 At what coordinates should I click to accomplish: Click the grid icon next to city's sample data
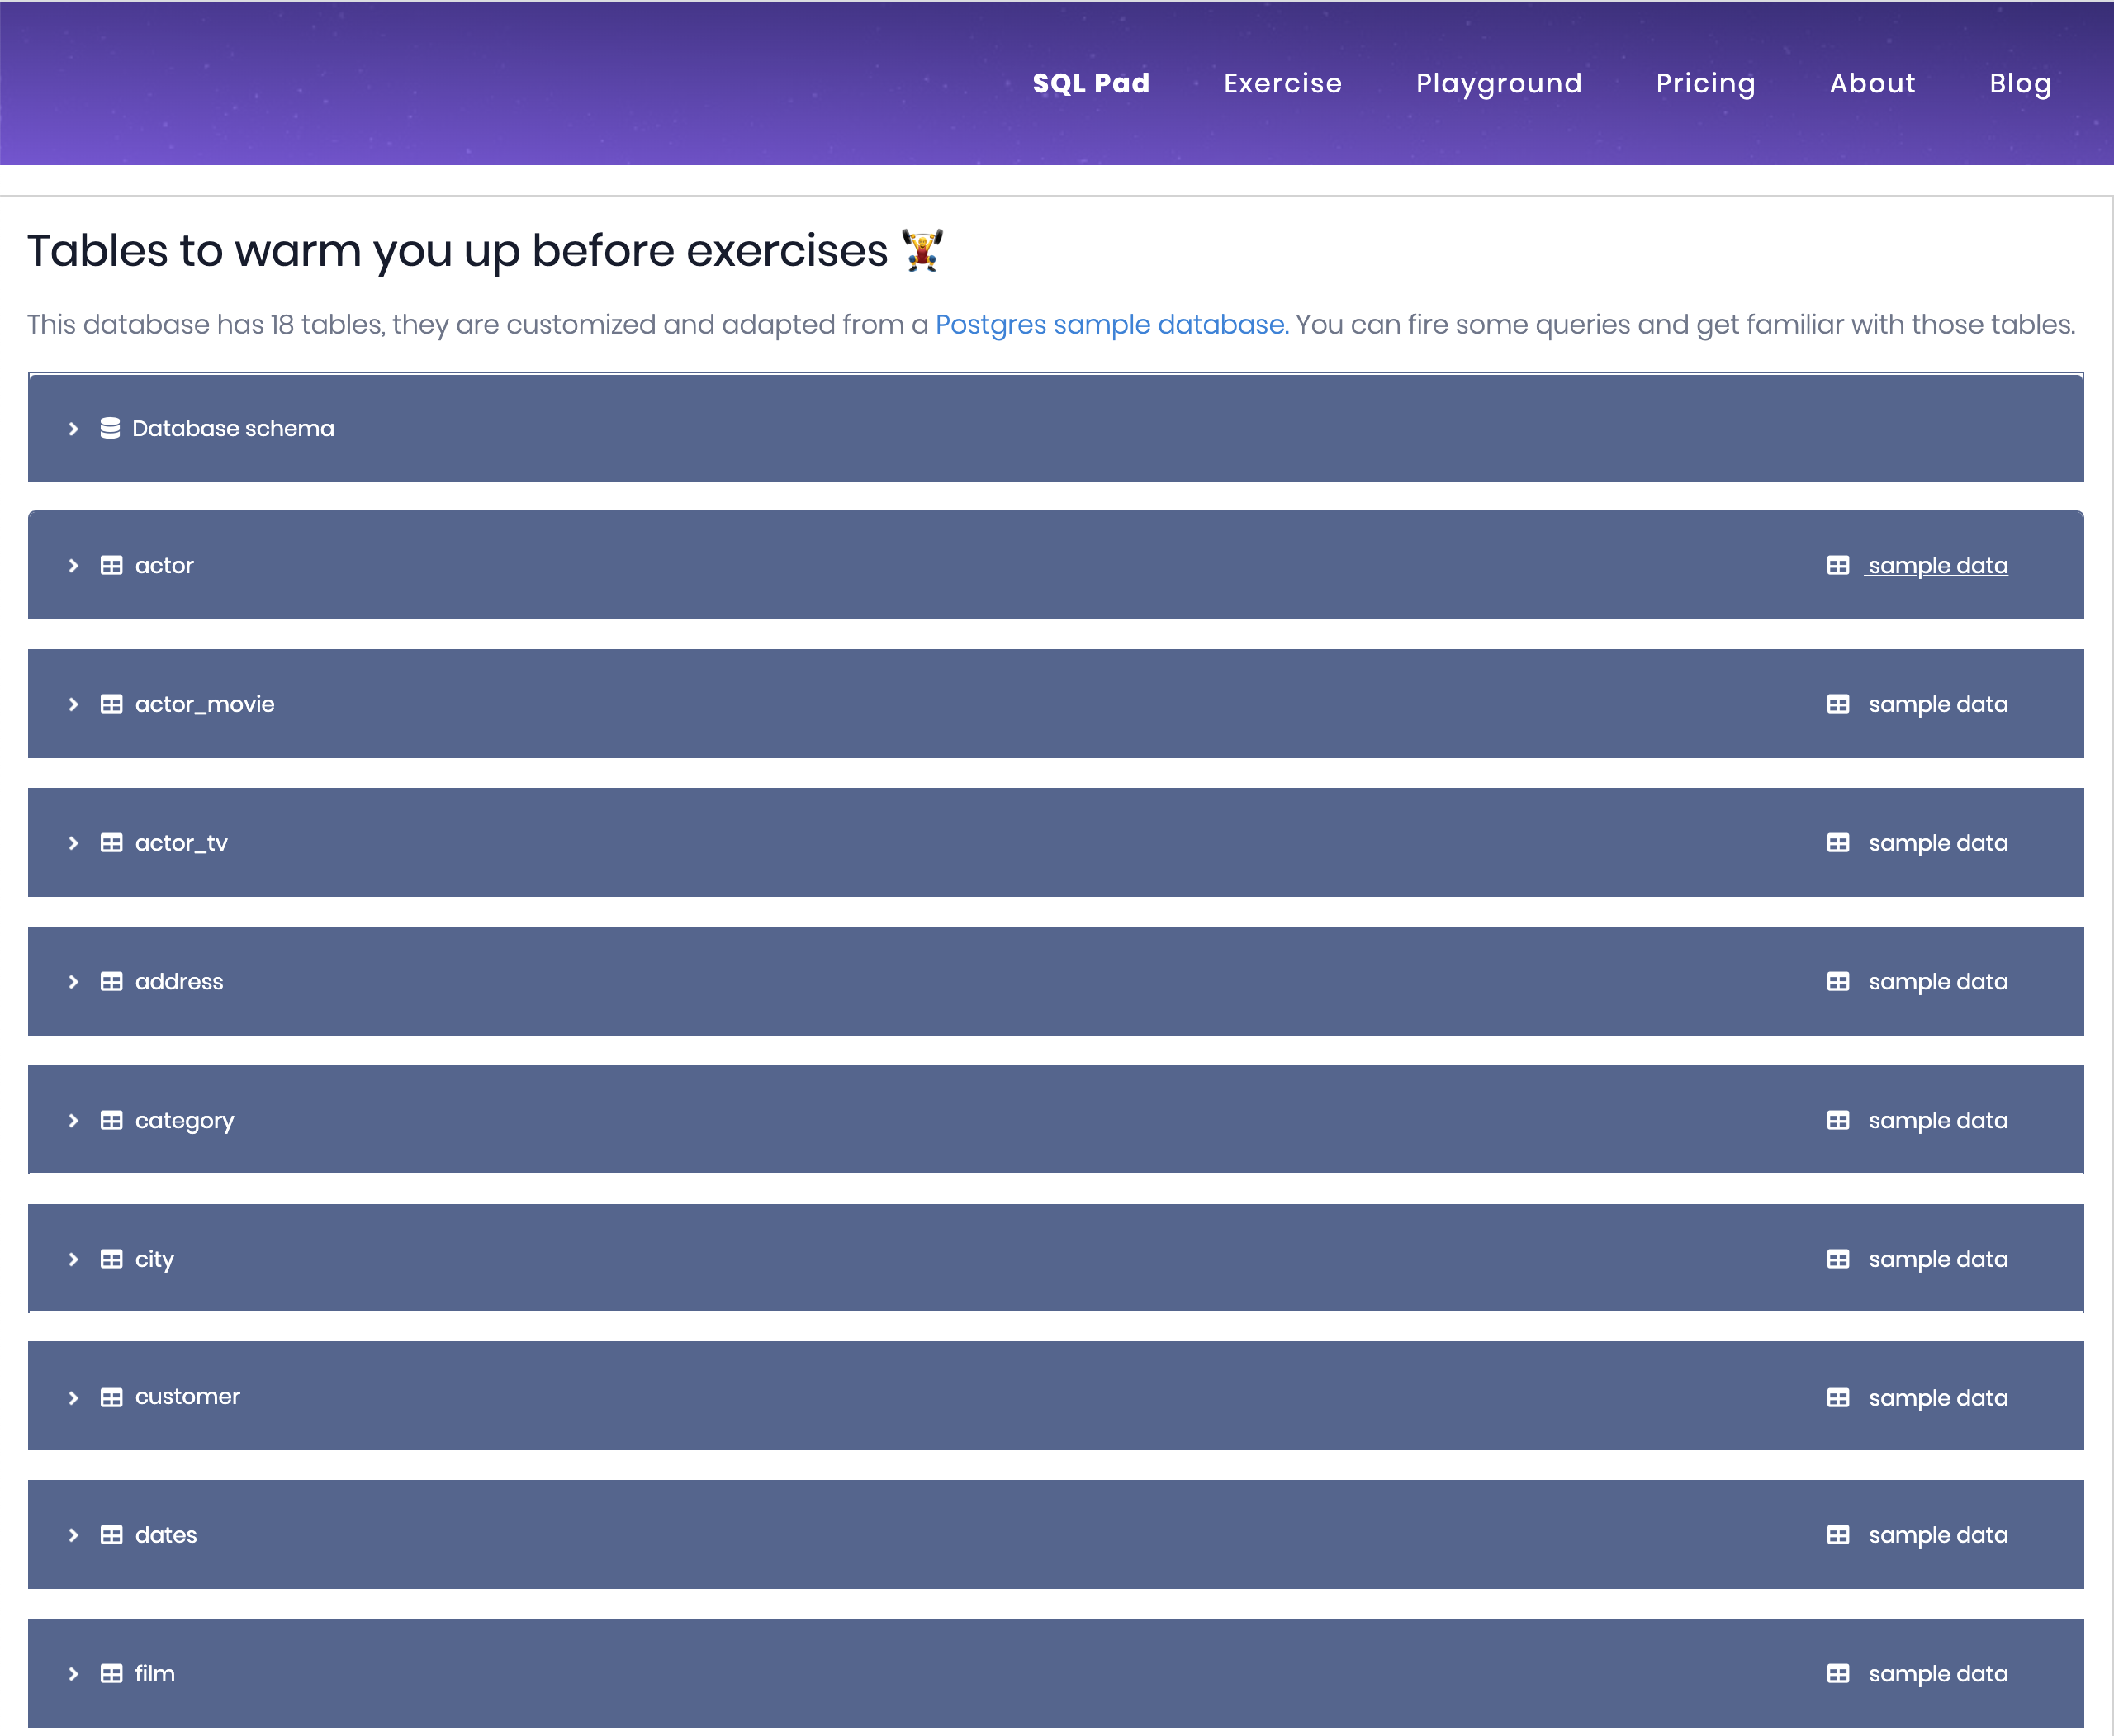pyautogui.click(x=1840, y=1259)
